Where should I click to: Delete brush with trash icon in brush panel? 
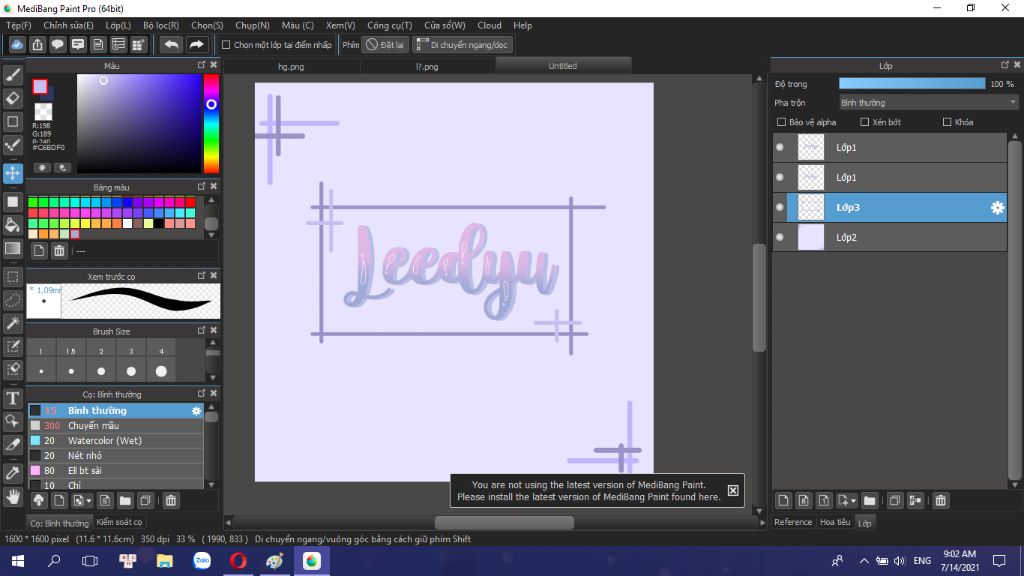coord(170,501)
